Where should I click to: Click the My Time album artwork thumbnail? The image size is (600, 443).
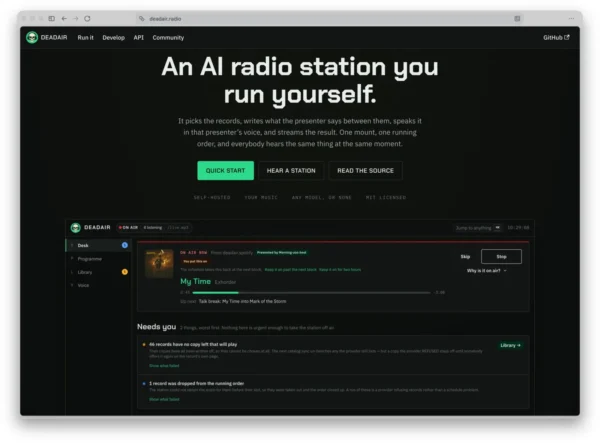point(159,264)
